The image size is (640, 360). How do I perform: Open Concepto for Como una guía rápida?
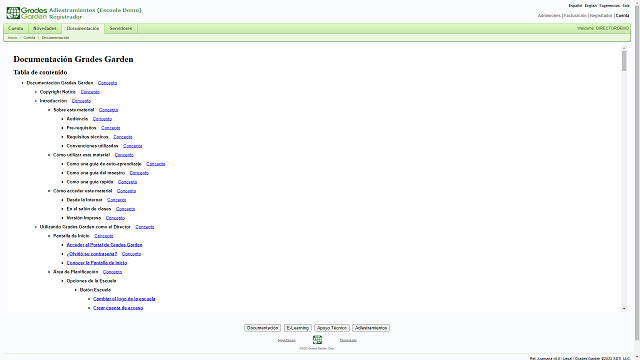click(x=127, y=182)
